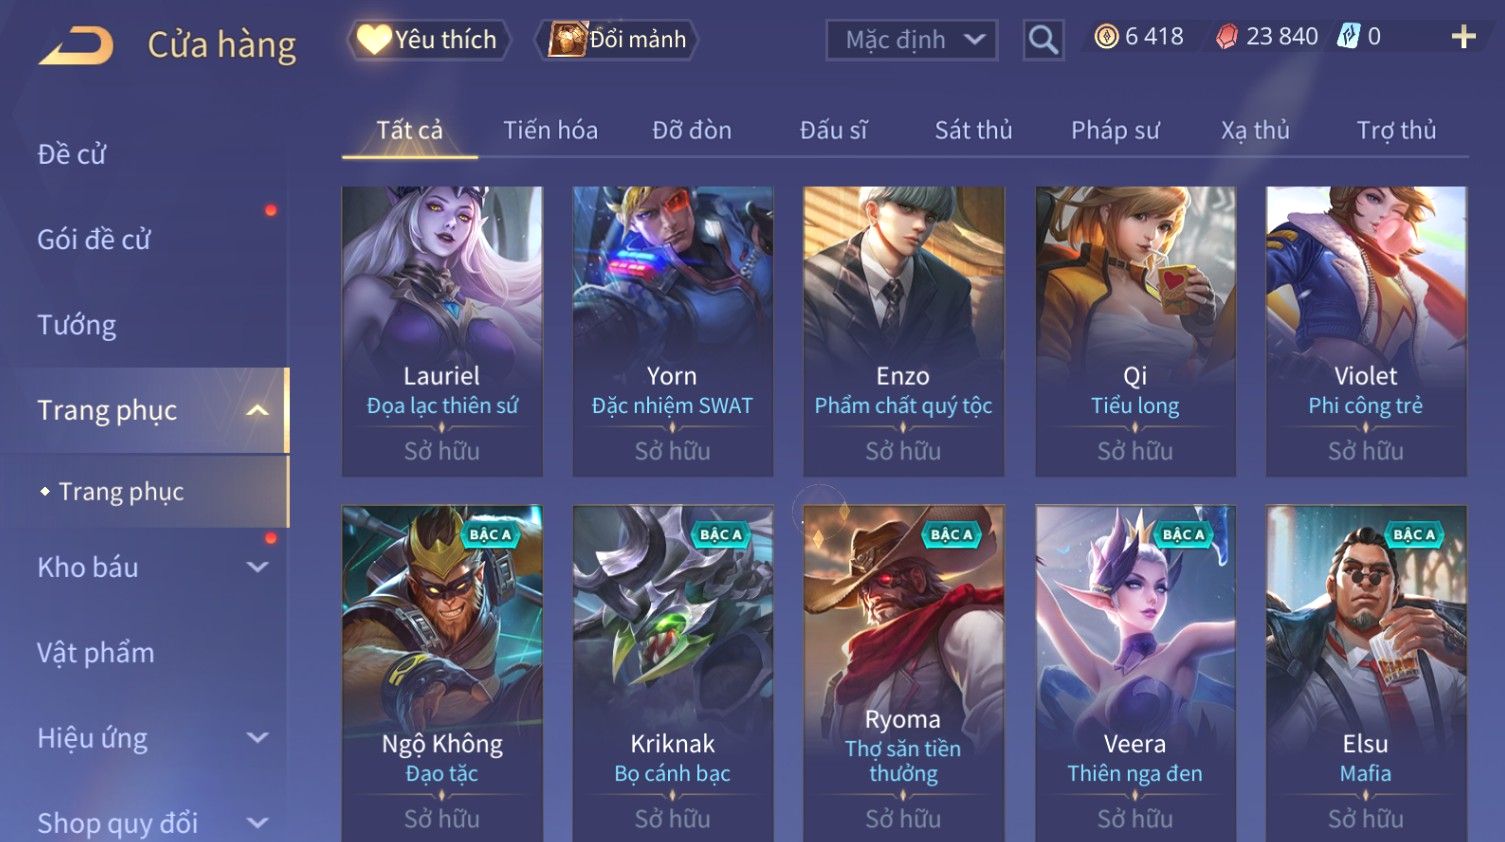Screen dimensions: 1505x842
Task: Select the Tiến hóa tab
Action: point(550,130)
